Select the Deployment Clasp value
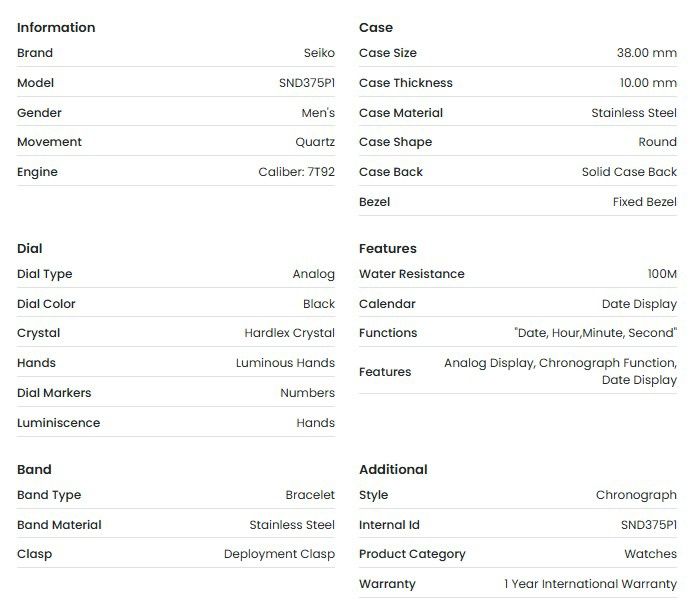The width and height of the screenshot is (693, 612). point(279,554)
